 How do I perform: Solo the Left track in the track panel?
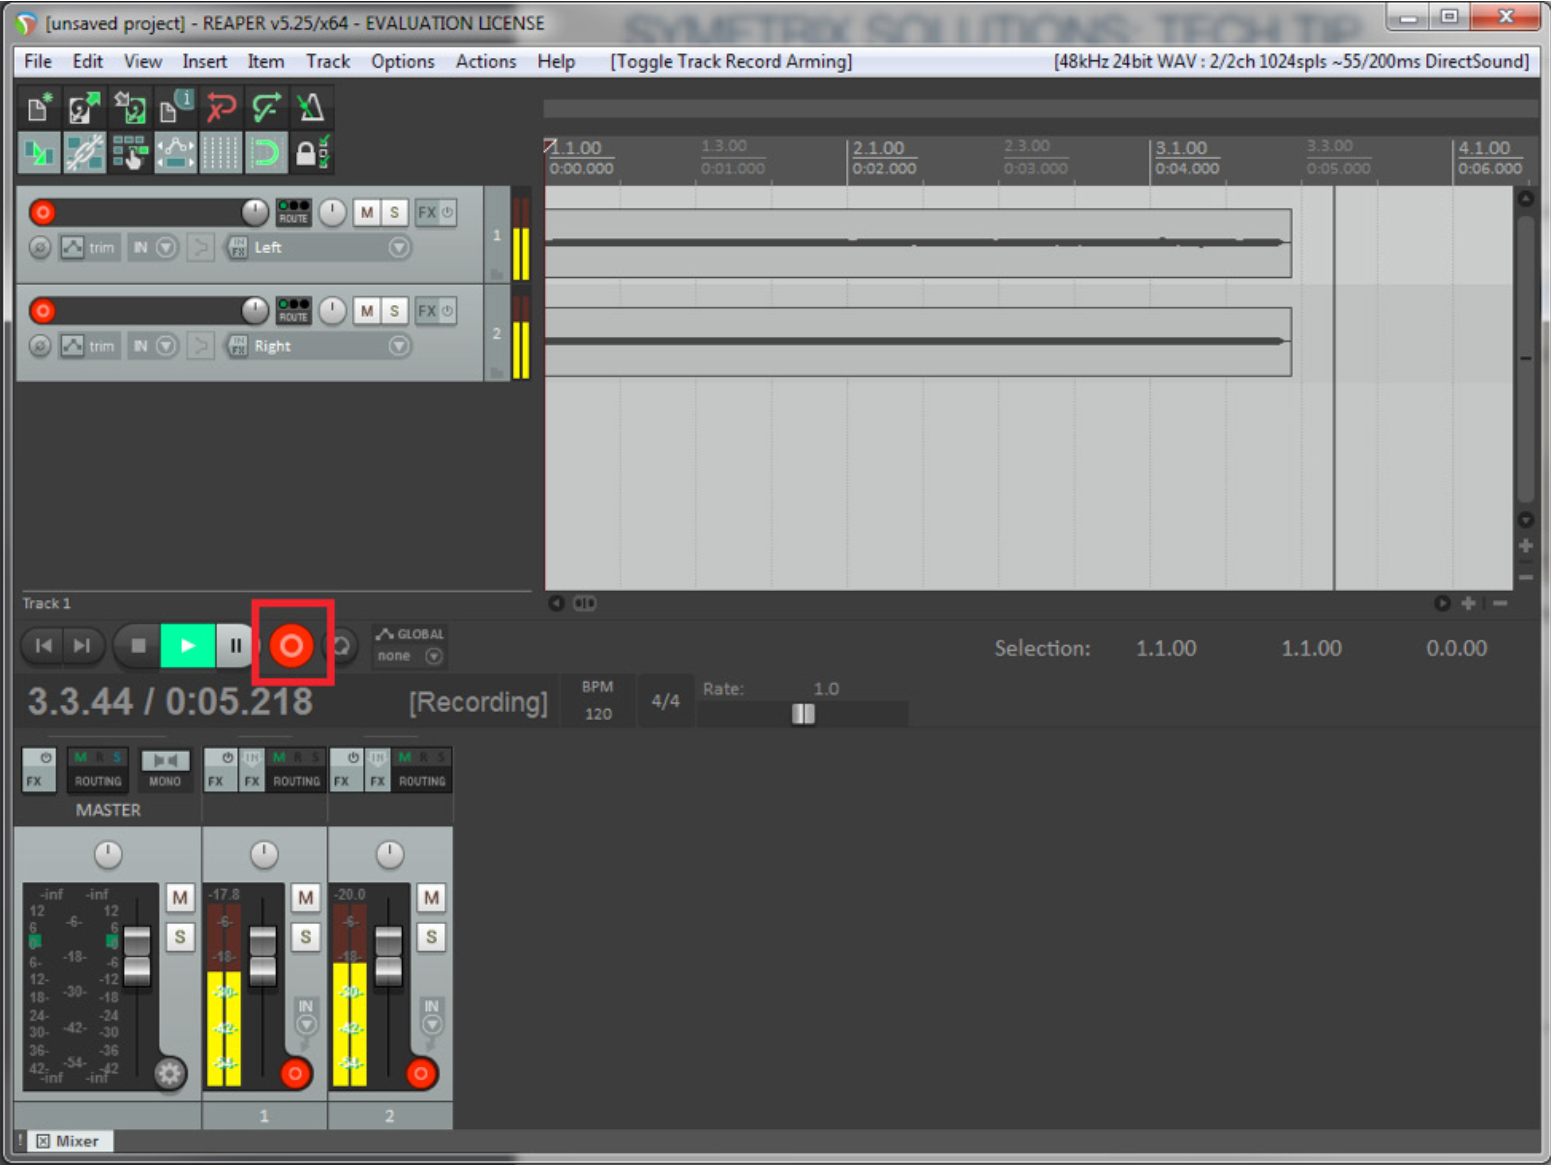click(394, 212)
